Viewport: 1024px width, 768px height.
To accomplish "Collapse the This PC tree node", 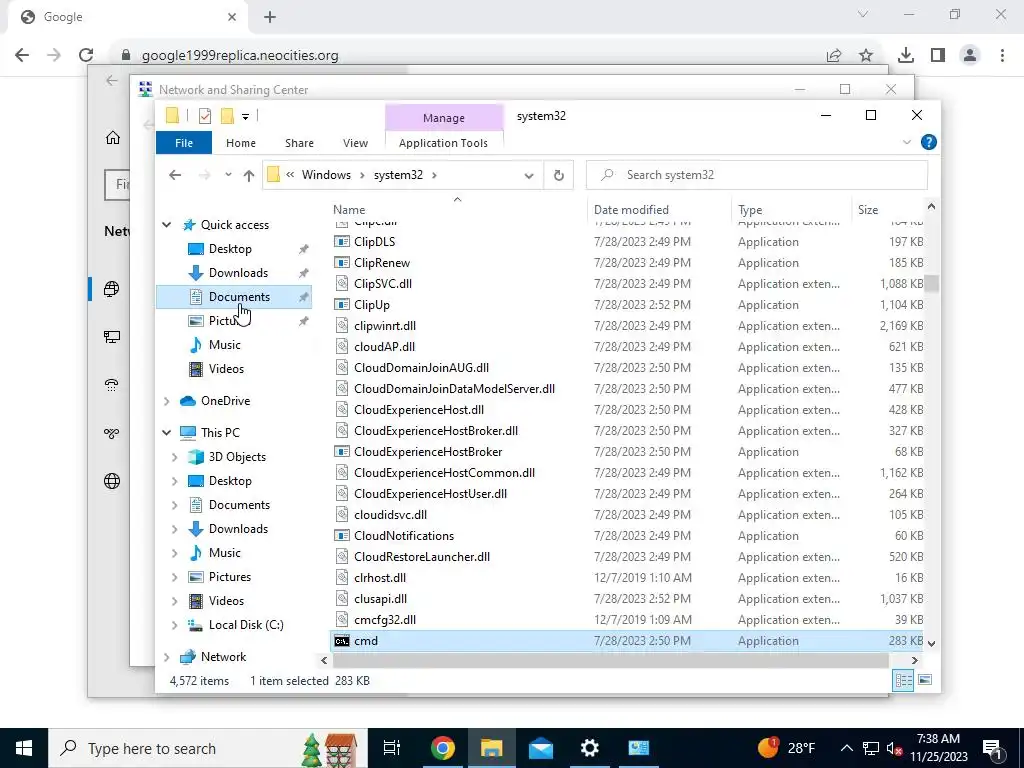I will (167, 432).
